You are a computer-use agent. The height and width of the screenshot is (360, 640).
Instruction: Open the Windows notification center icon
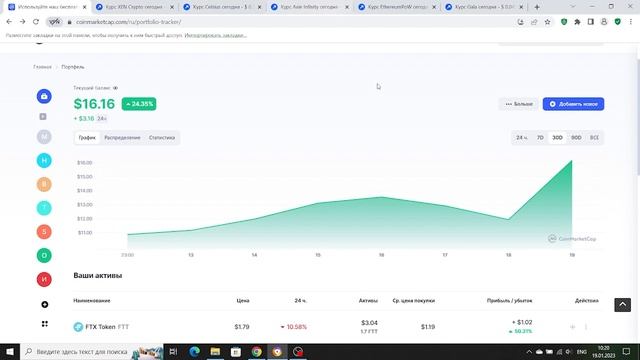627,352
